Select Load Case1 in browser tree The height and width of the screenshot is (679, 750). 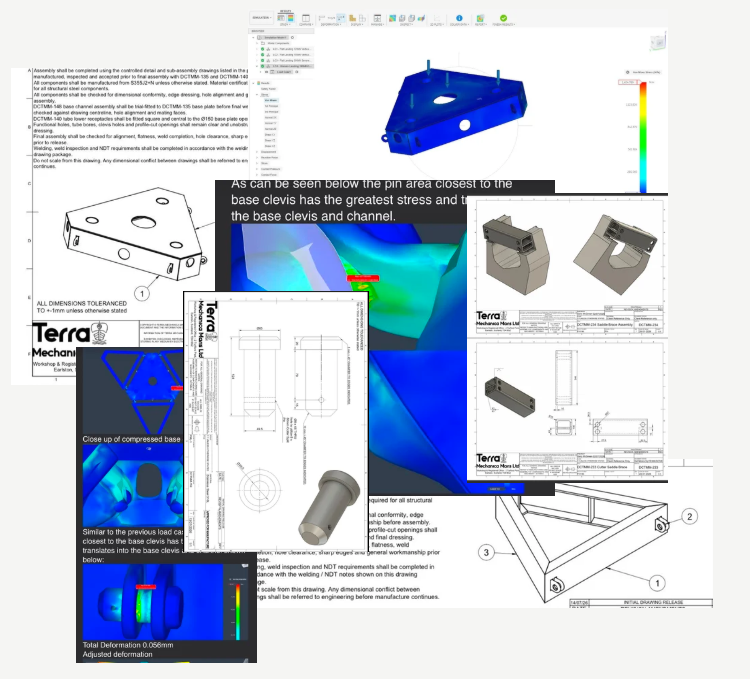click(281, 72)
